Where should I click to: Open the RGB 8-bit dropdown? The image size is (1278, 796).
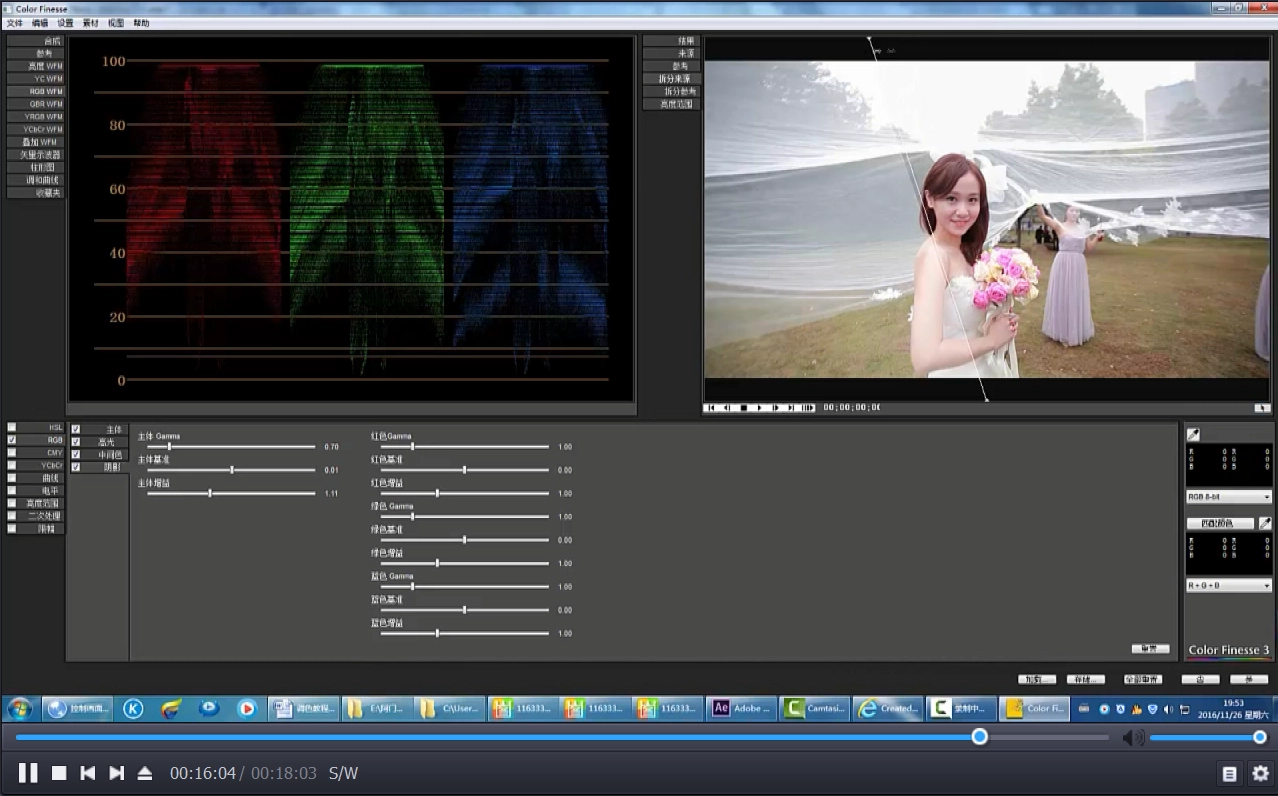pos(1228,497)
